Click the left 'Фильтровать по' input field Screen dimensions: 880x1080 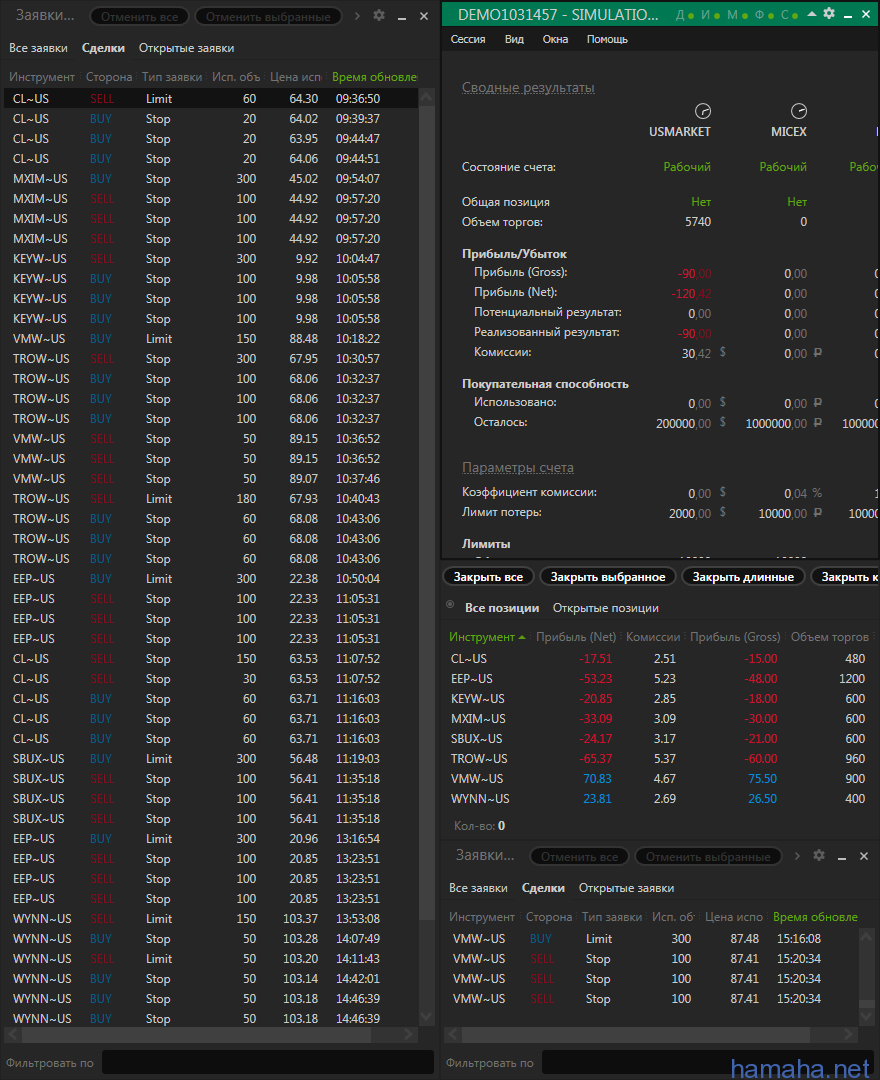267,1062
